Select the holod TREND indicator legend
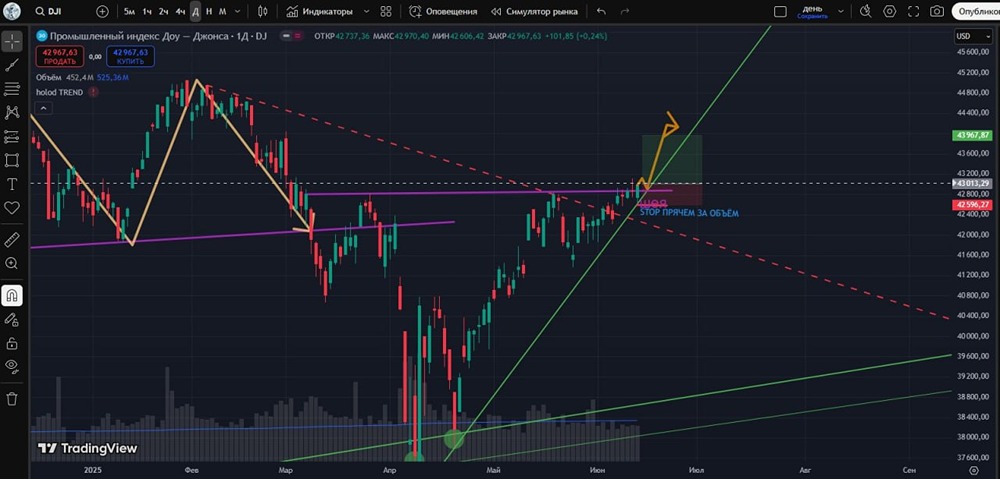1000x479 pixels. [59, 92]
